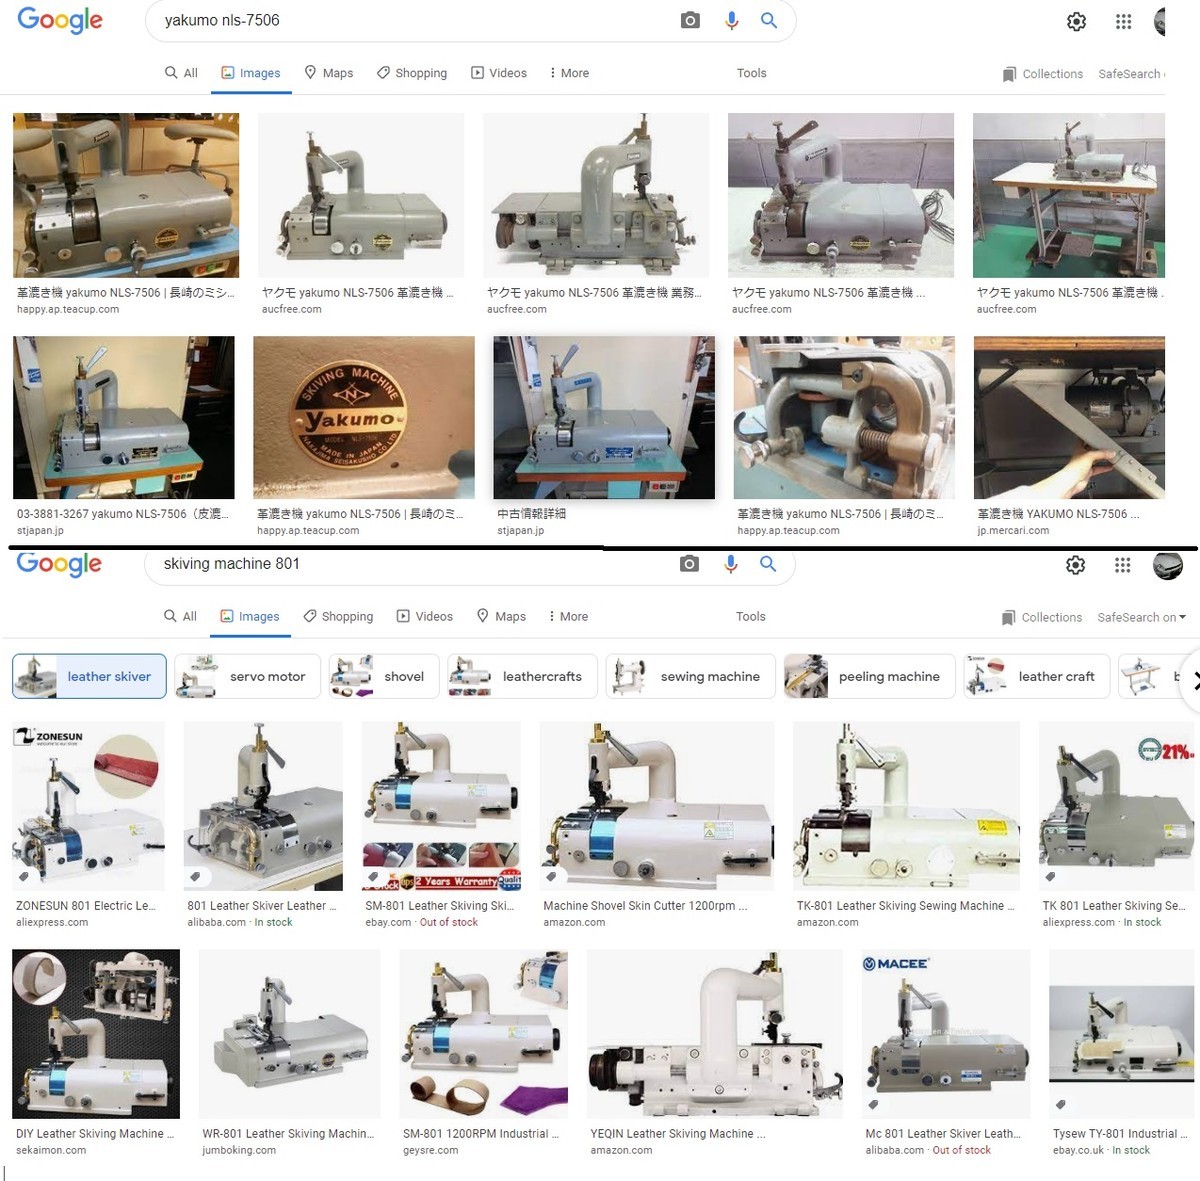
Task: Filter results by leather craft chip
Action: [x=1036, y=676]
